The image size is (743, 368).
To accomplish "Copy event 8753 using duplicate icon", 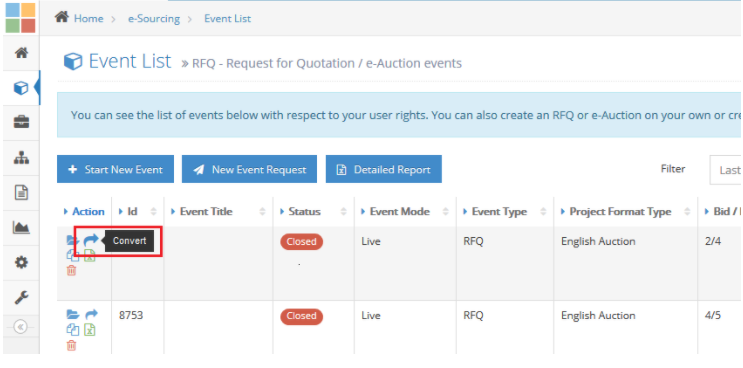I will tap(72, 330).
